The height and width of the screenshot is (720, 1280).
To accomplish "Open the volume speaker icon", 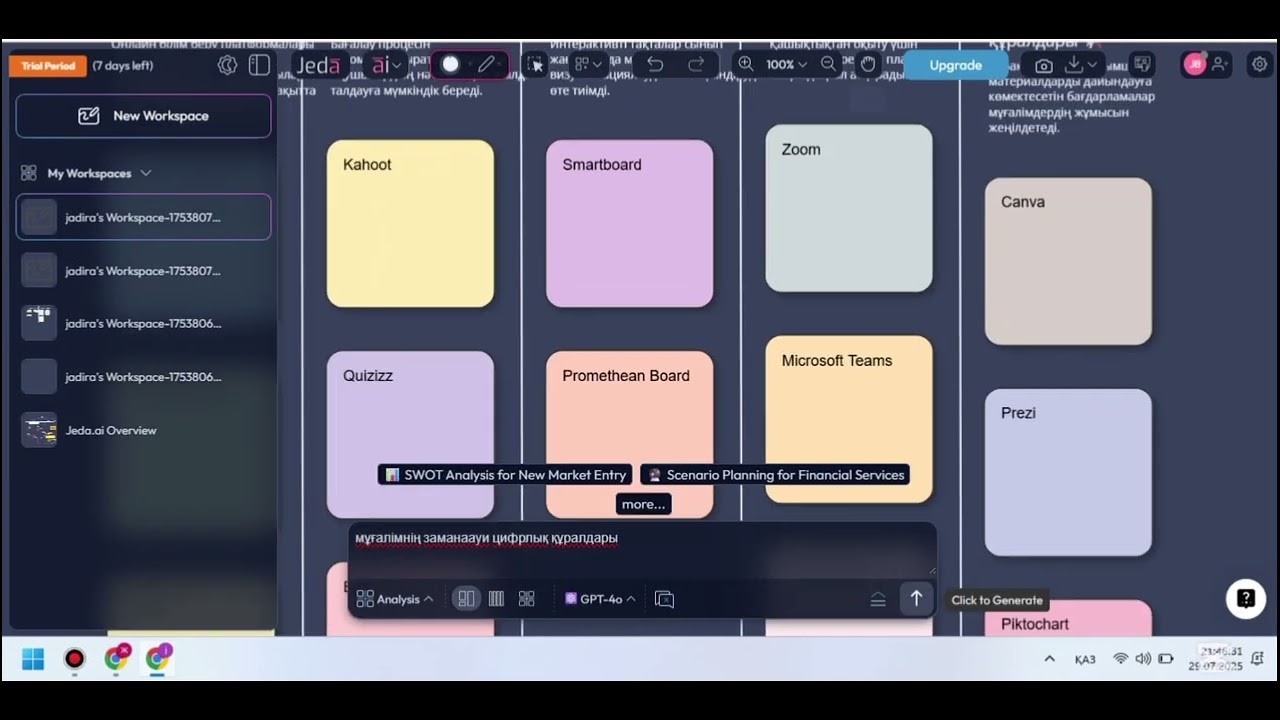I will [1143, 659].
